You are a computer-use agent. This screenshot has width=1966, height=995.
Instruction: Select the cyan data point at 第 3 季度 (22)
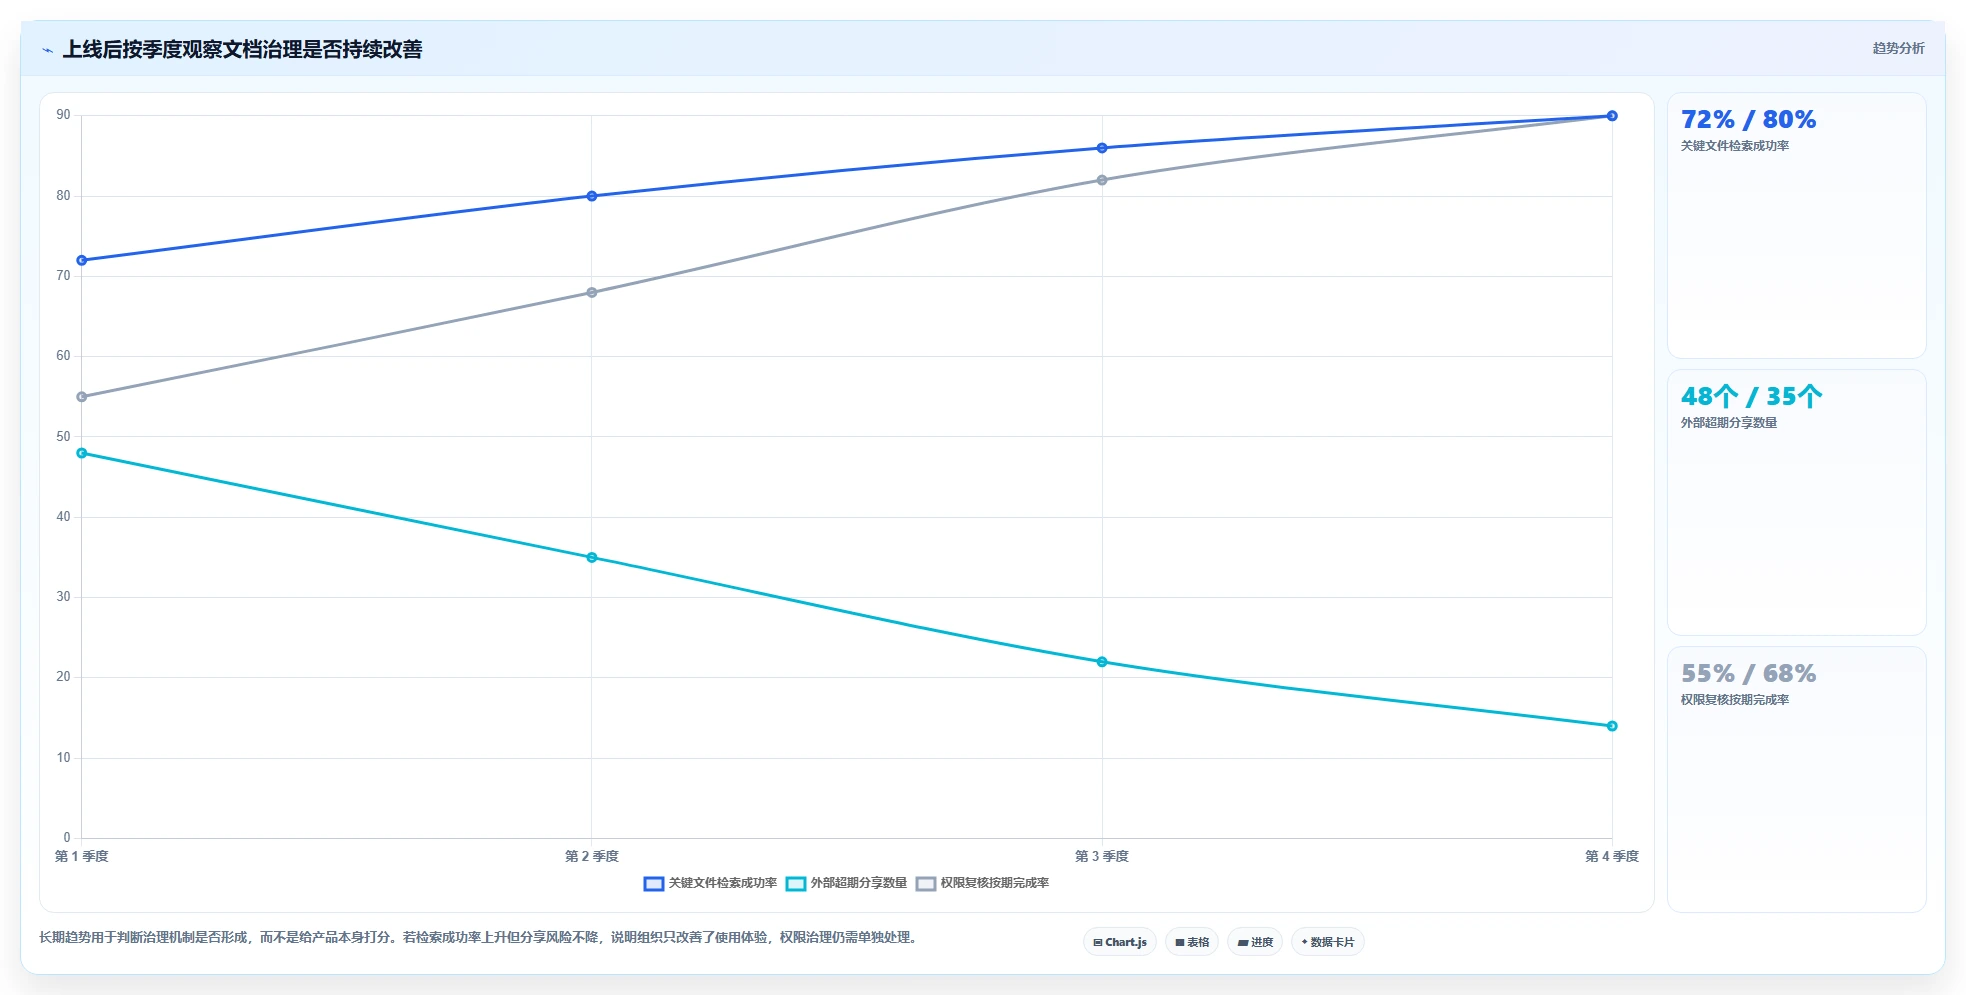pyautogui.click(x=1102, y=662)
